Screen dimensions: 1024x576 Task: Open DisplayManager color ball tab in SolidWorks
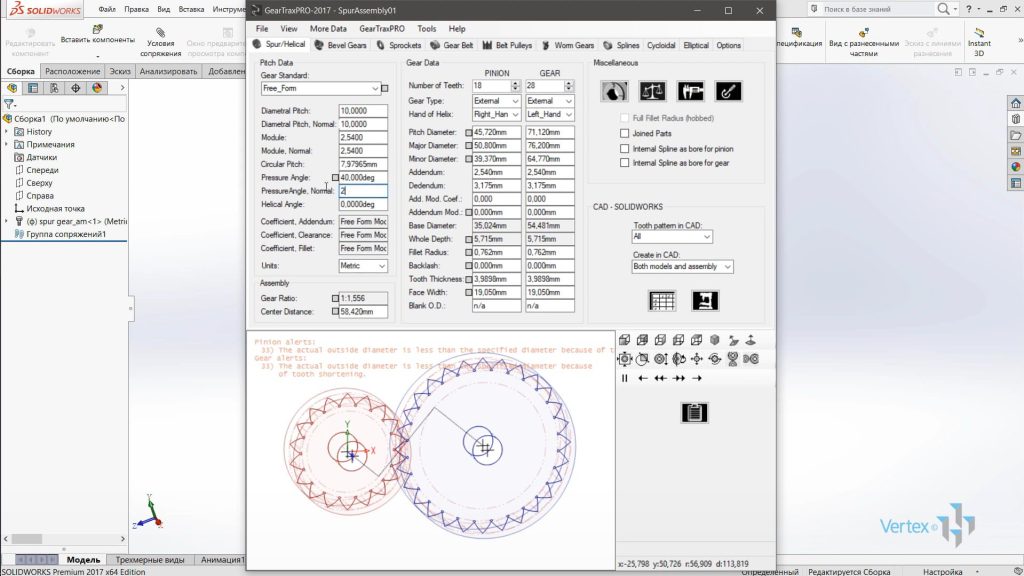(97, 88)
